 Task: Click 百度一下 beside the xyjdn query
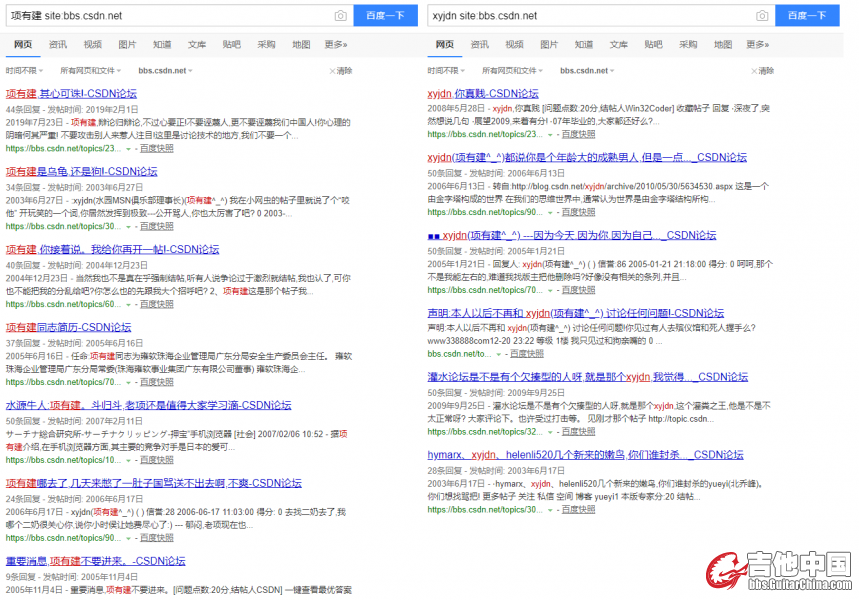click(807, 15)
